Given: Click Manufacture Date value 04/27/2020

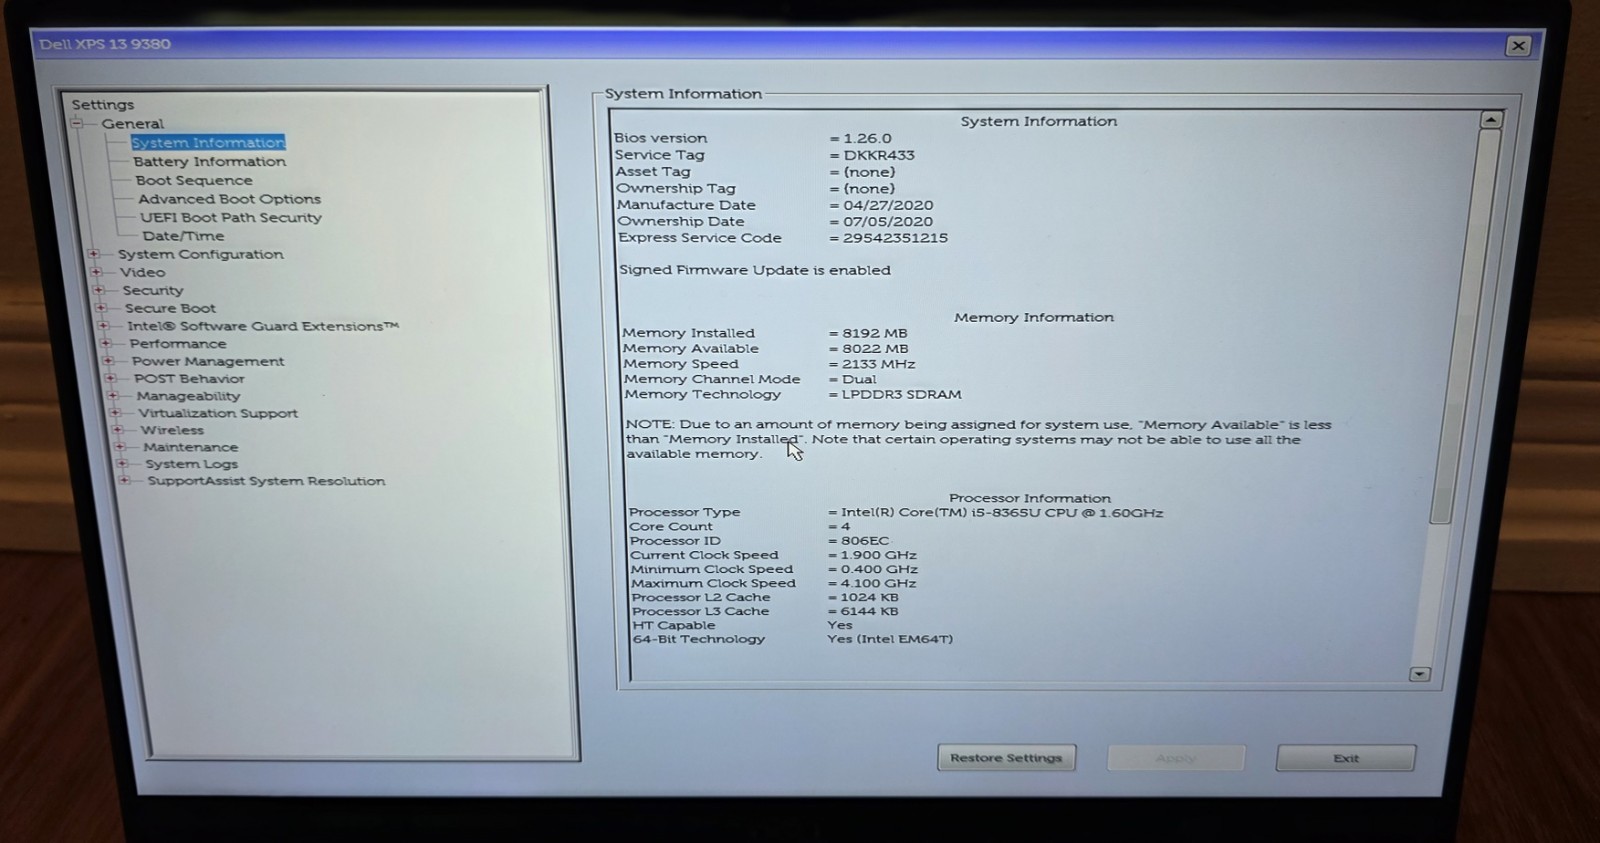Looking at the screenshot, I should point(888,205).
